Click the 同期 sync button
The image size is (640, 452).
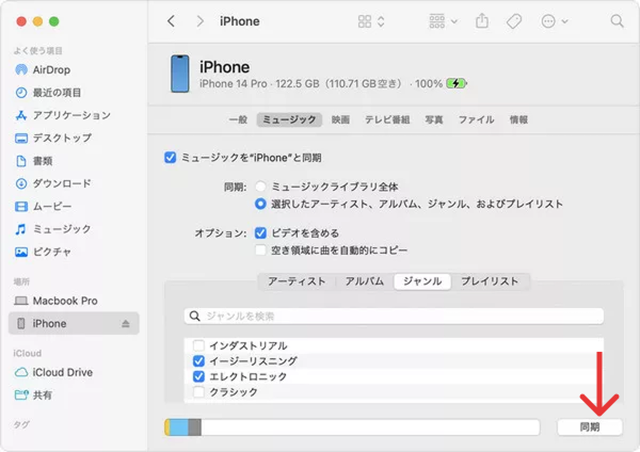[x=590, y=427]
